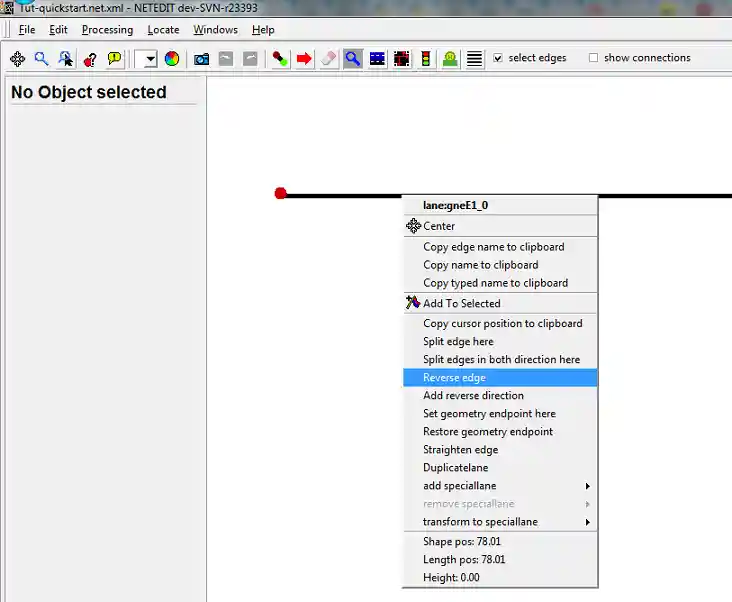Choose Copy name to clipboard
The image size is (732, 602).
[500, 265]
